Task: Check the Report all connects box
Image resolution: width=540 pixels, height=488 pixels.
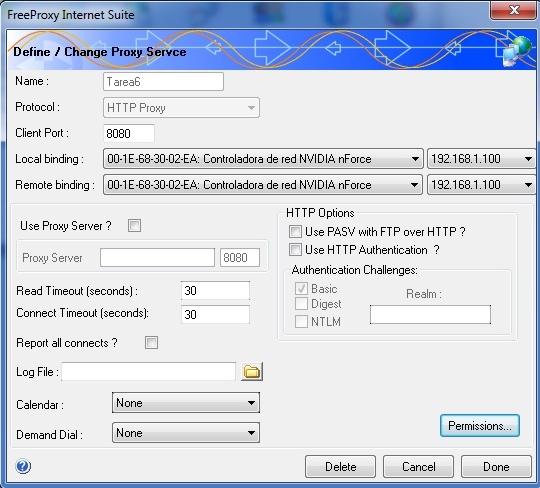Action: click(x=152, y=343)
